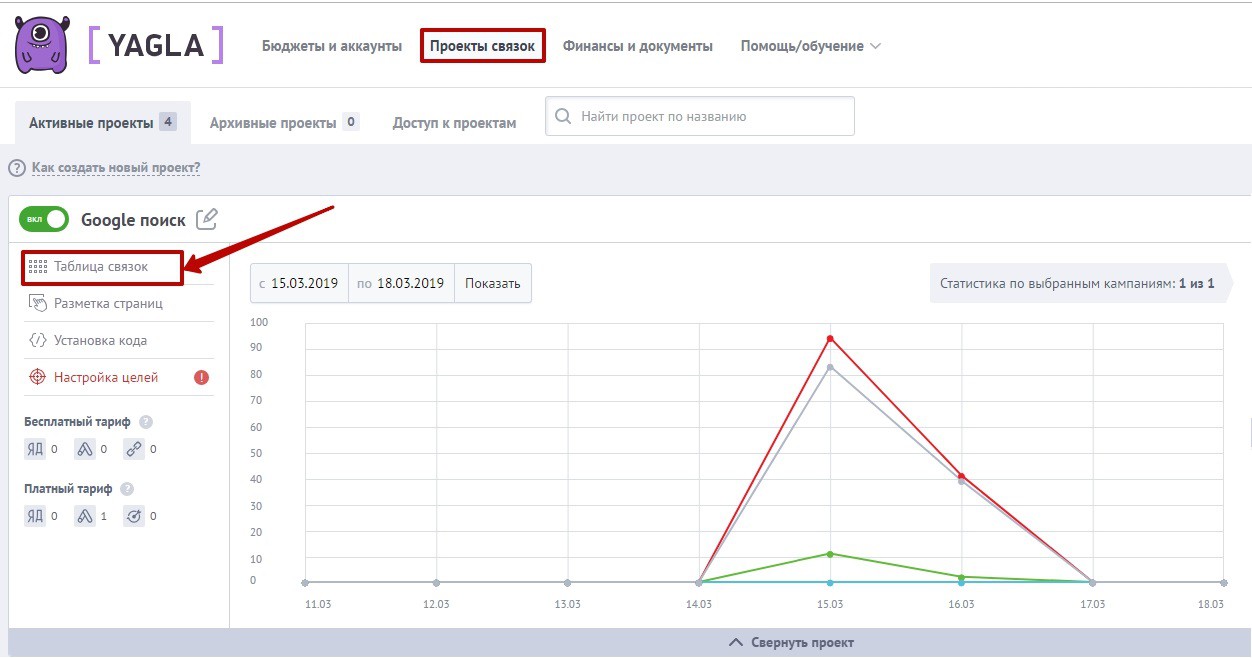The image size is (1252, 658).
Task: Click the Google Ads icon under Платный тариф
Action: 85,516
